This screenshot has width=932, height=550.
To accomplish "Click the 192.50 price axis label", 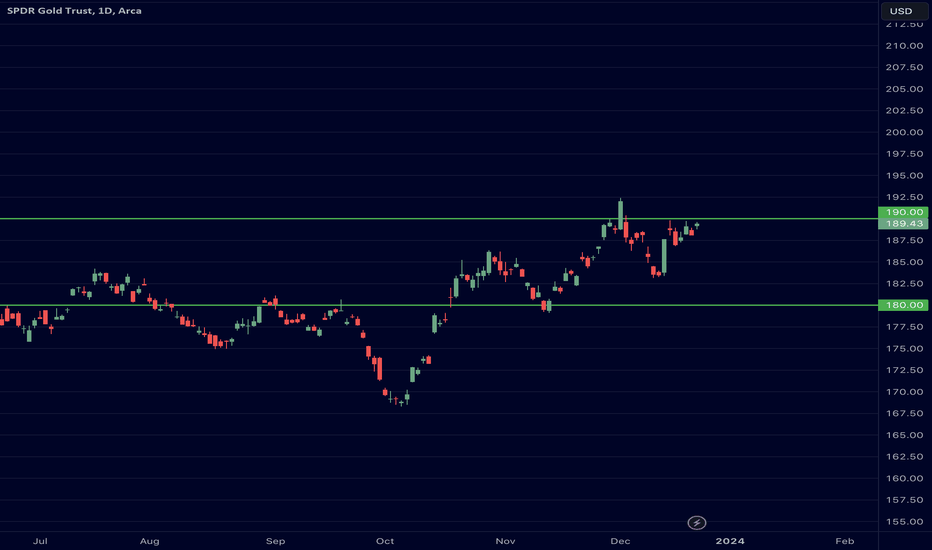I will [904, 197].
